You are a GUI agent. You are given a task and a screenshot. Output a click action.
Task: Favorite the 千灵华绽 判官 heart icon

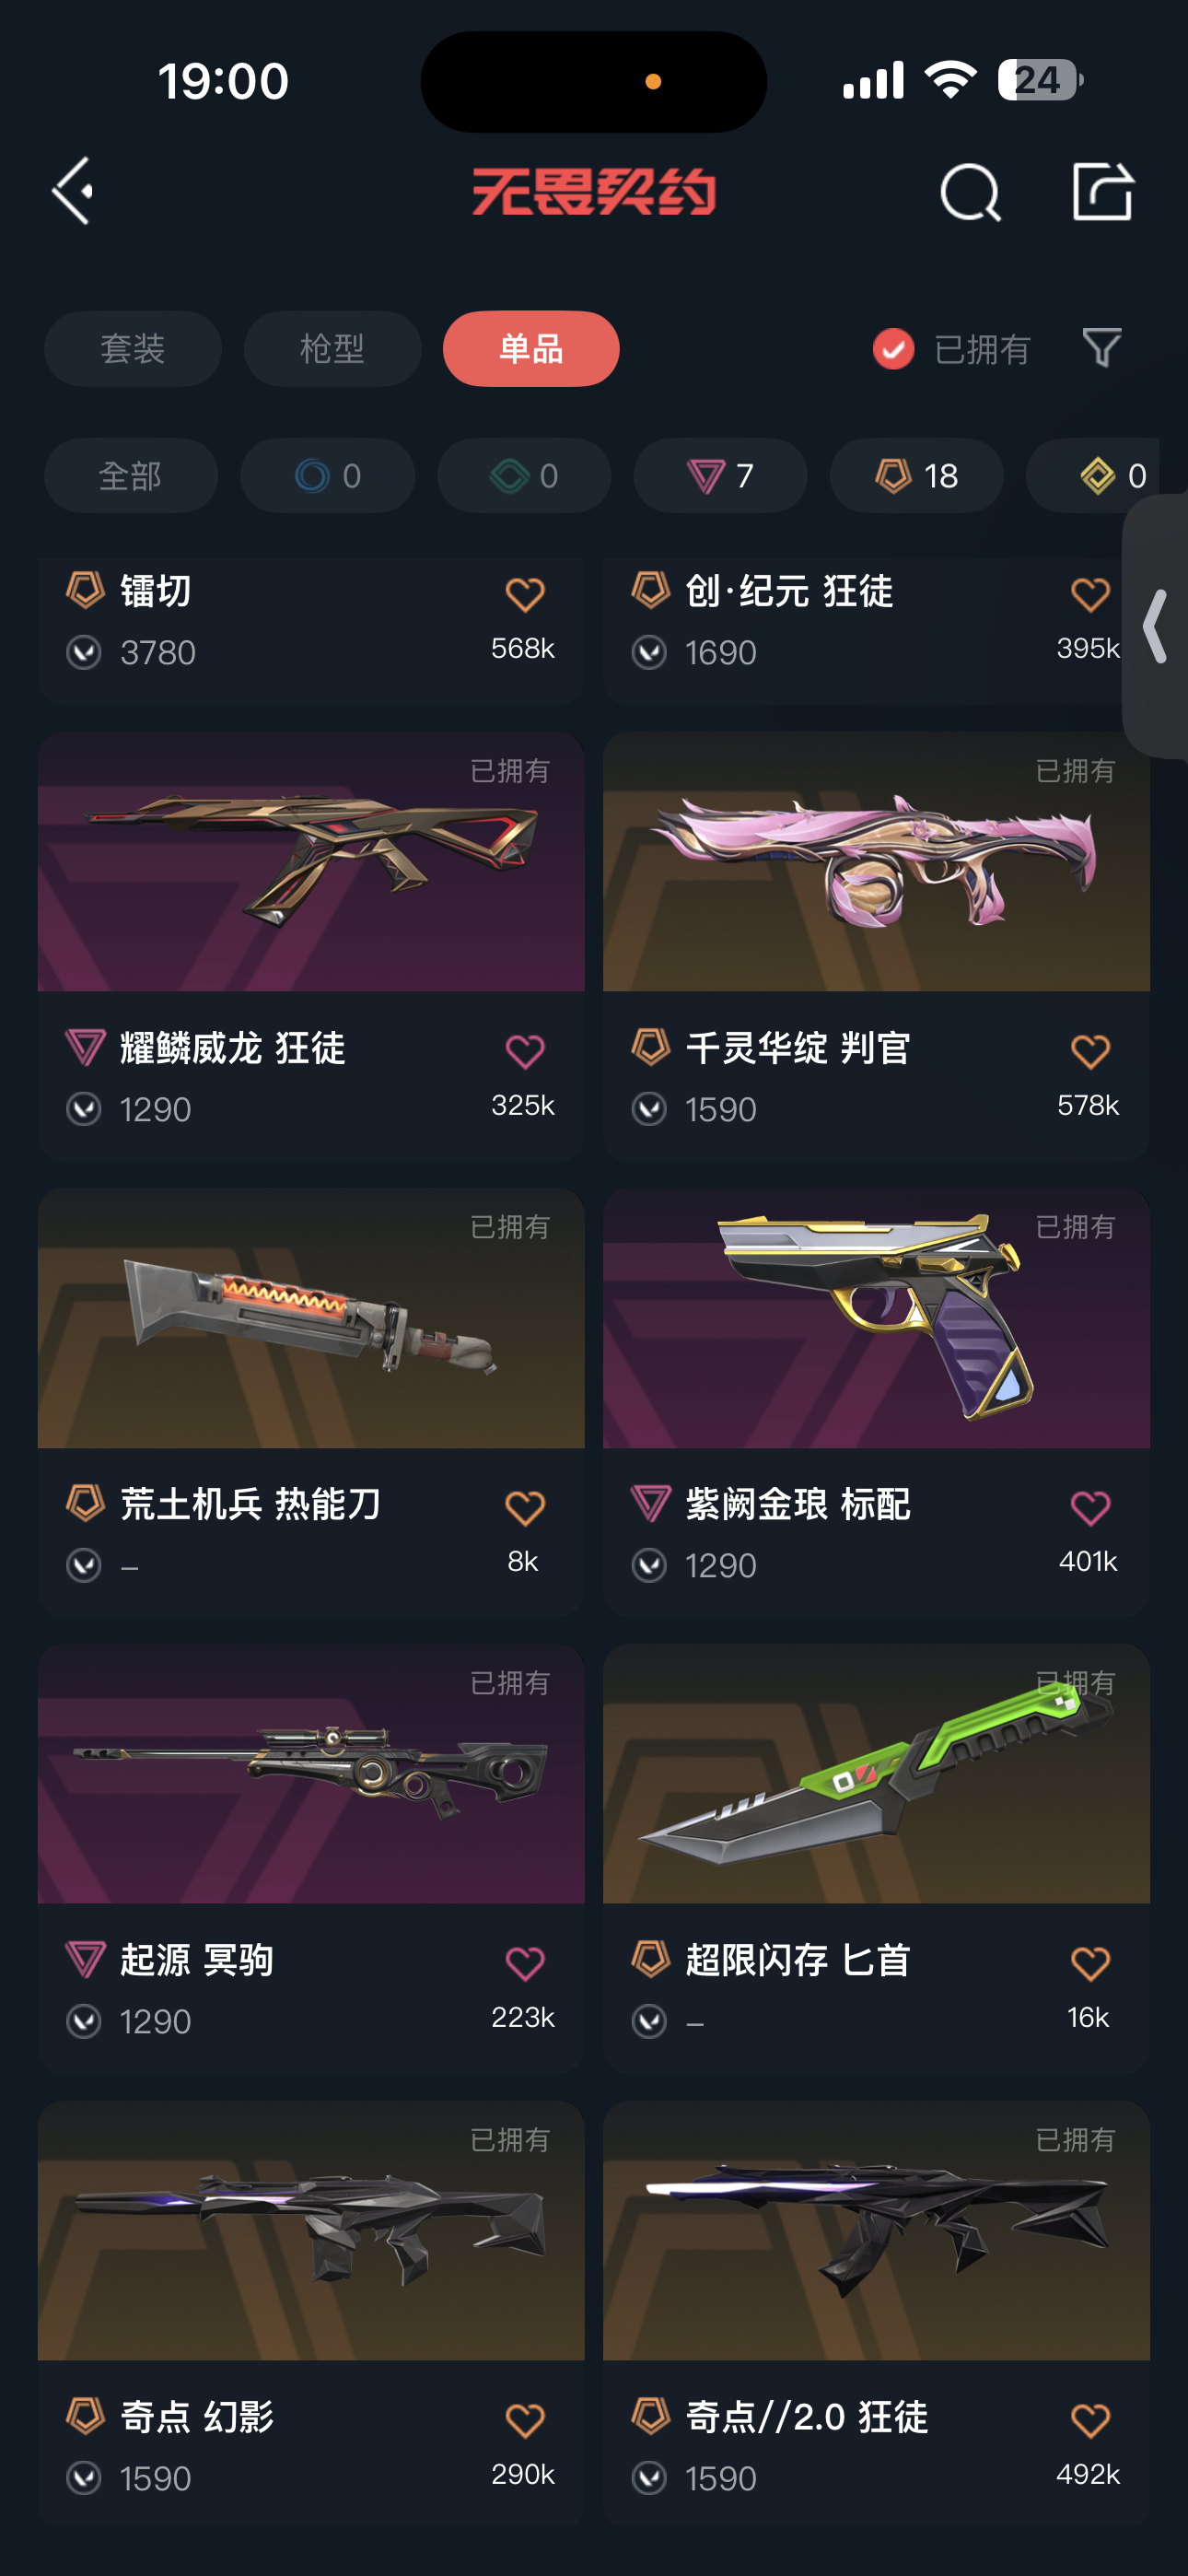coord(1090,1051)
